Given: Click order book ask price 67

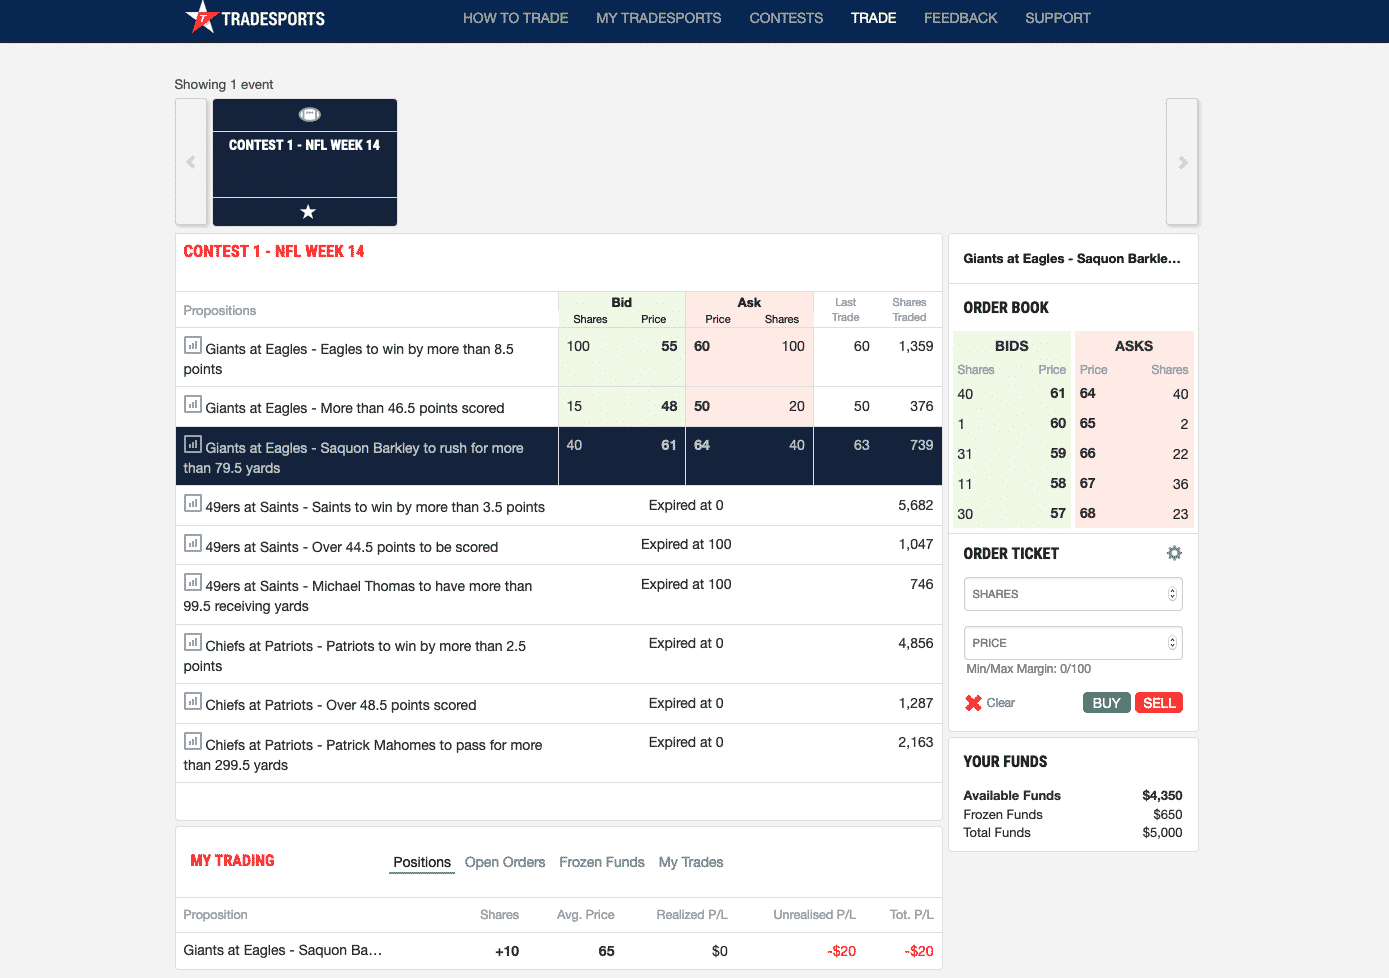Looking at the screenshot, I should coord(1088,483).
